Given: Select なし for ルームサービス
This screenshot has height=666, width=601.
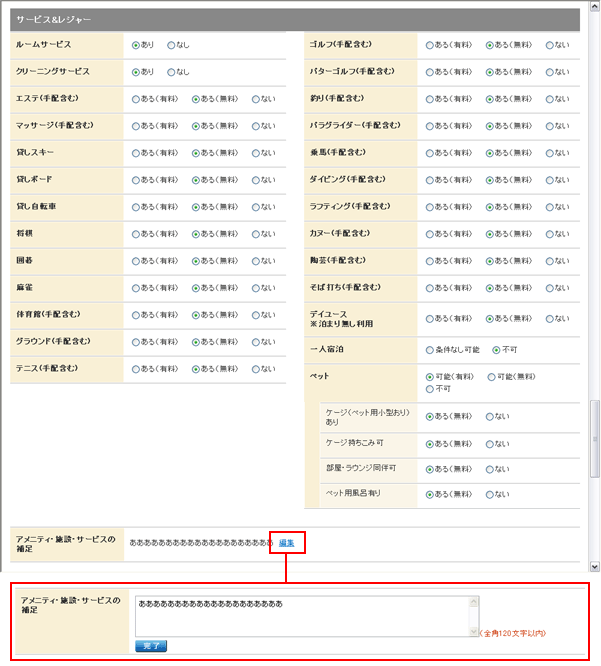Looking at the screenshot, I should point(171,45).
